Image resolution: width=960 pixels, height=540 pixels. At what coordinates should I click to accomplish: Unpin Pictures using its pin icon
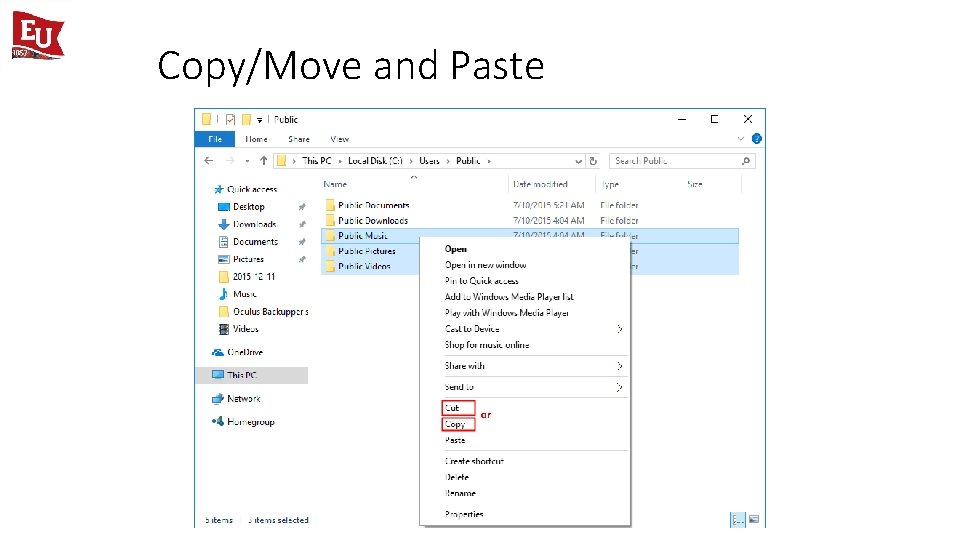(302, 259)
